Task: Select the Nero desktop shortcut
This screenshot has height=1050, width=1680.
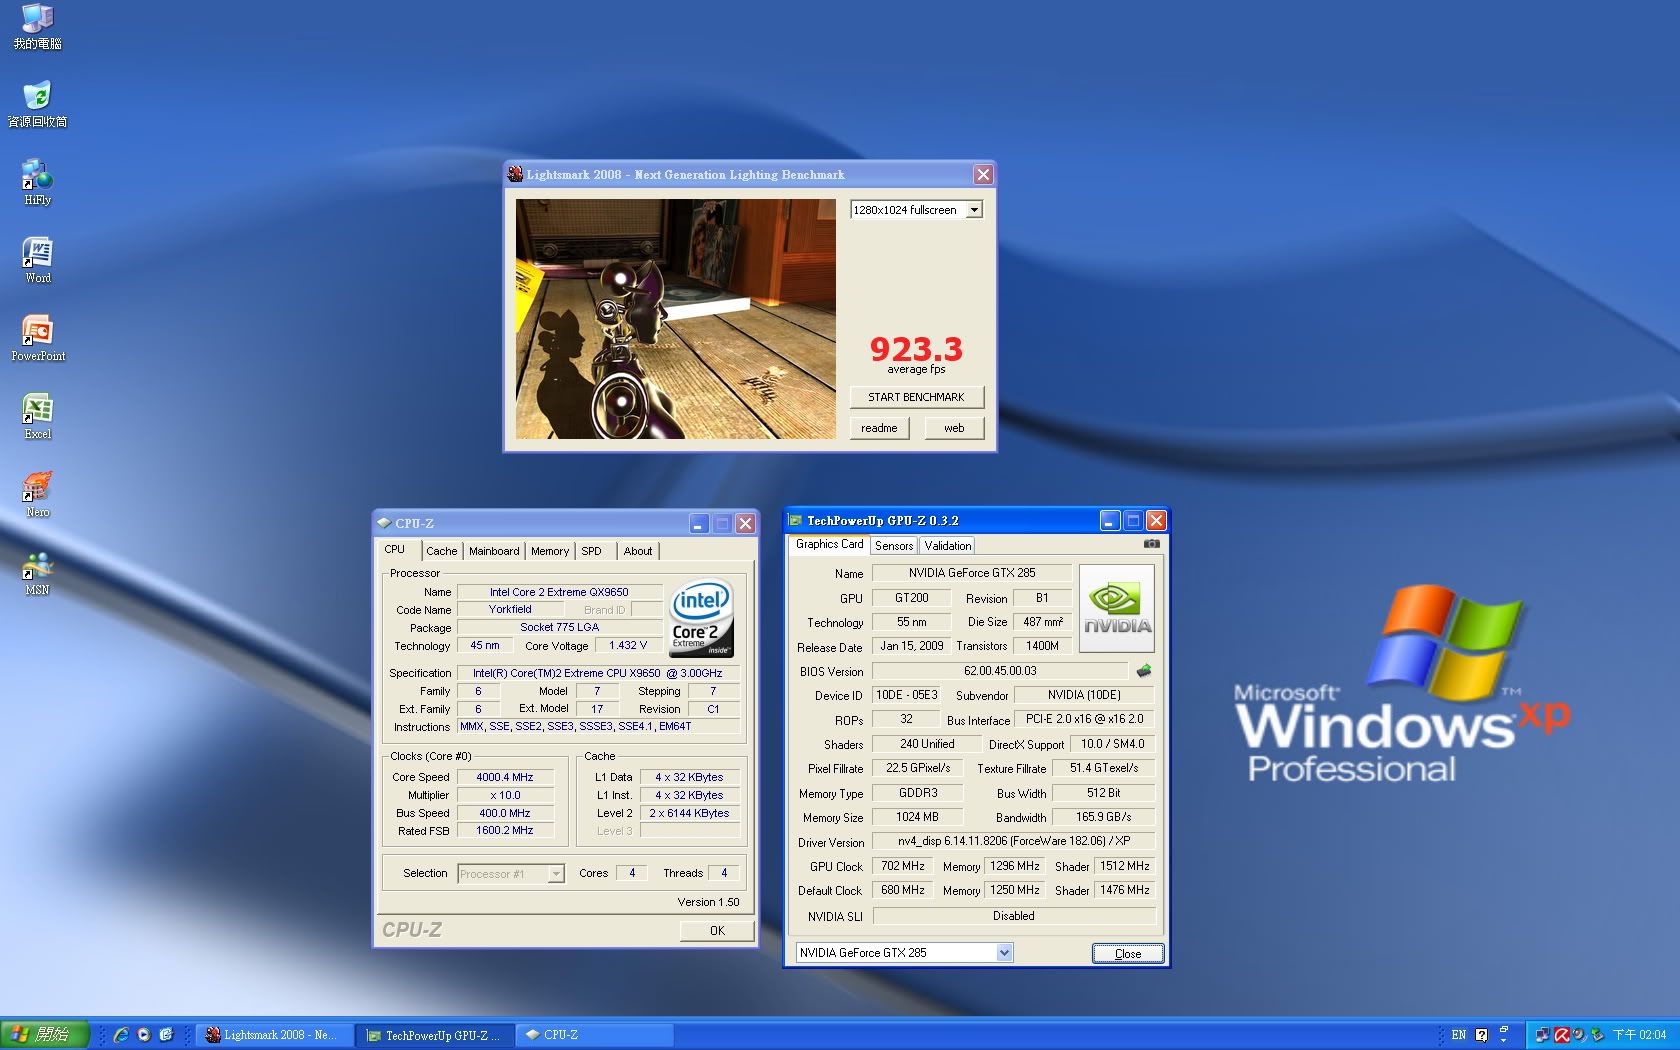Action: [x=37, y=494]
